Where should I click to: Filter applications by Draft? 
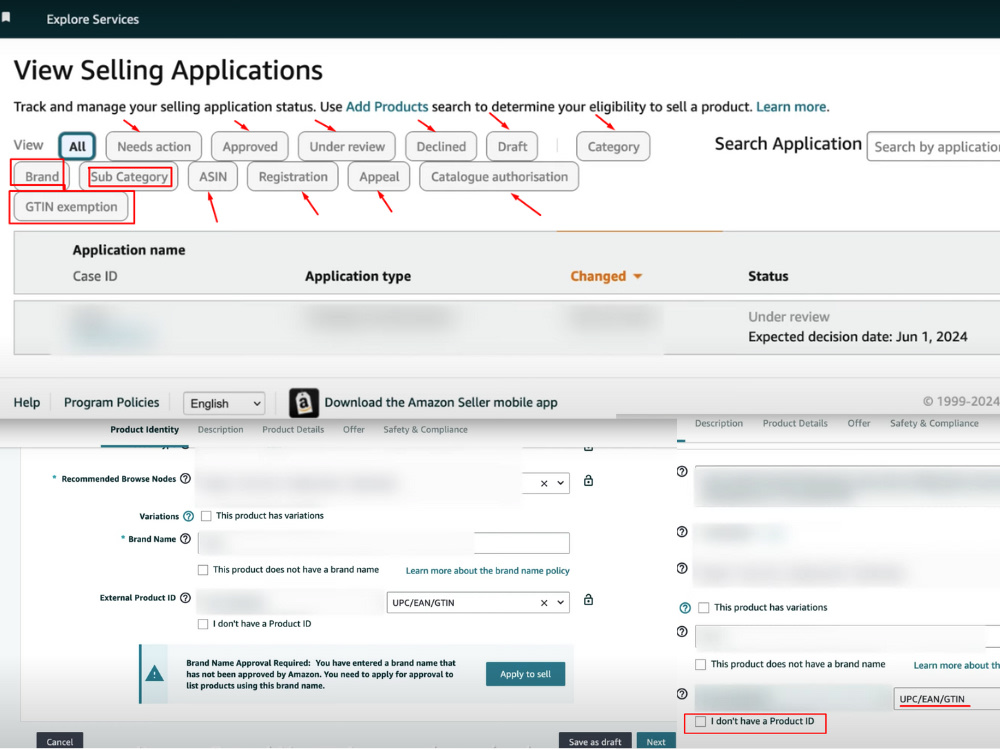point(512,146)
